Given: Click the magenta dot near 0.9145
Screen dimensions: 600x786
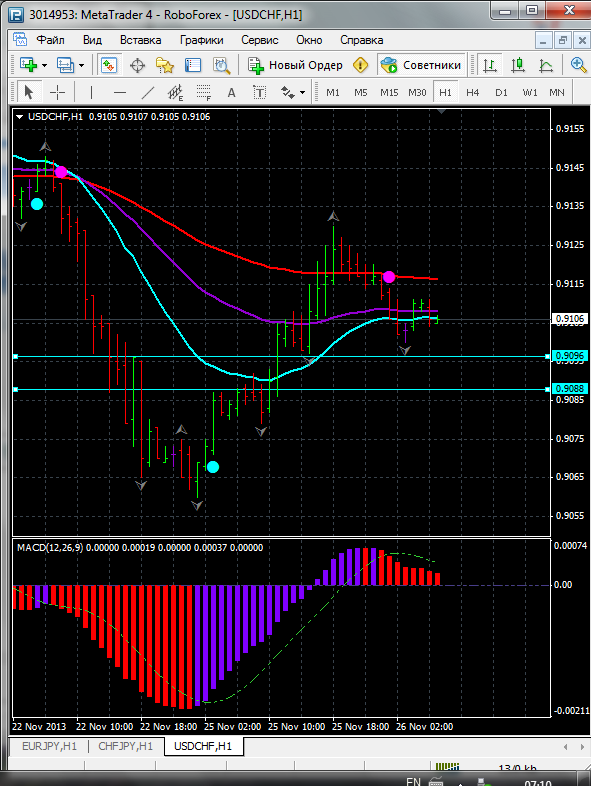Looking at the screenshot, I should (x=61, y=172).
